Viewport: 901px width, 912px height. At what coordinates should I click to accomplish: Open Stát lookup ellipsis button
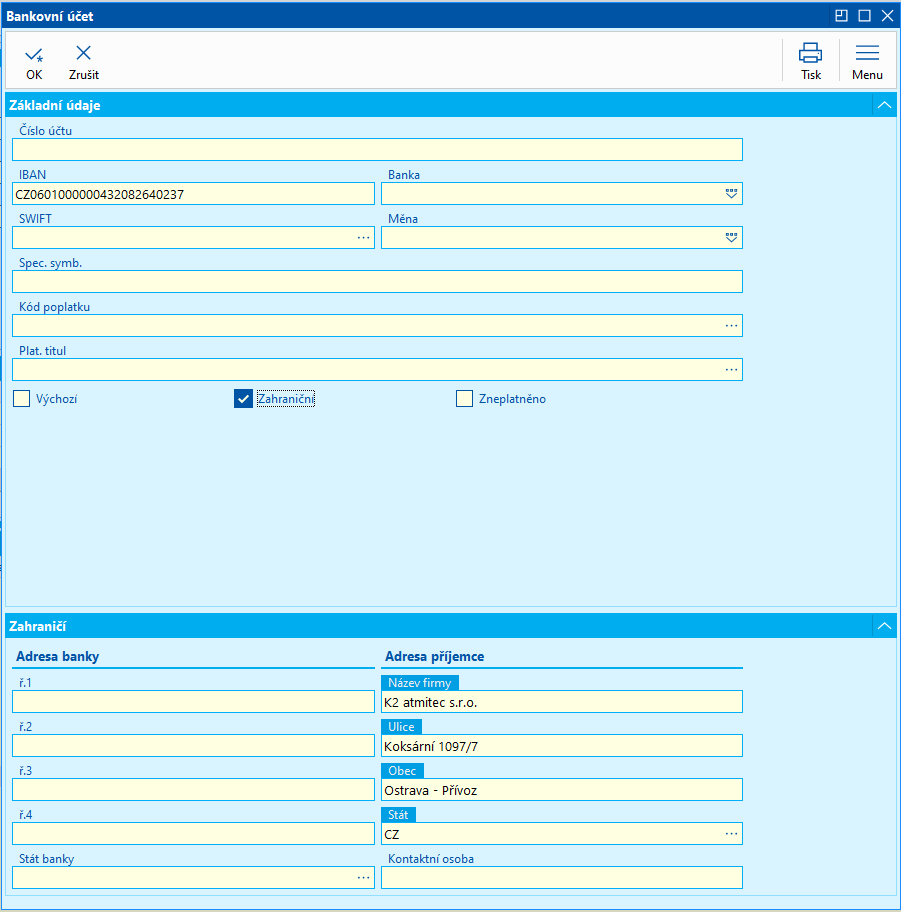coord(731,834)
